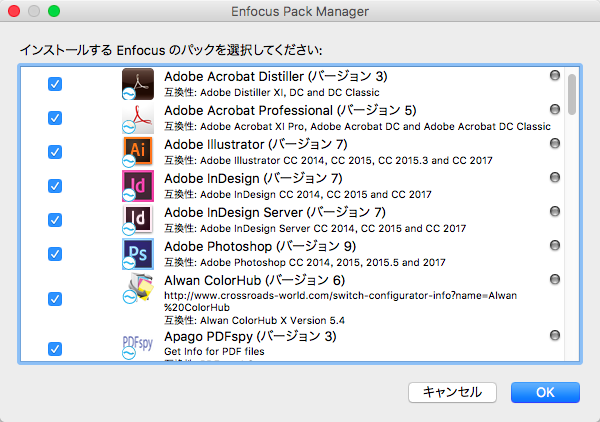Click compatibility text 'Adobe Acrobat XI Pro'

(375, 127)
